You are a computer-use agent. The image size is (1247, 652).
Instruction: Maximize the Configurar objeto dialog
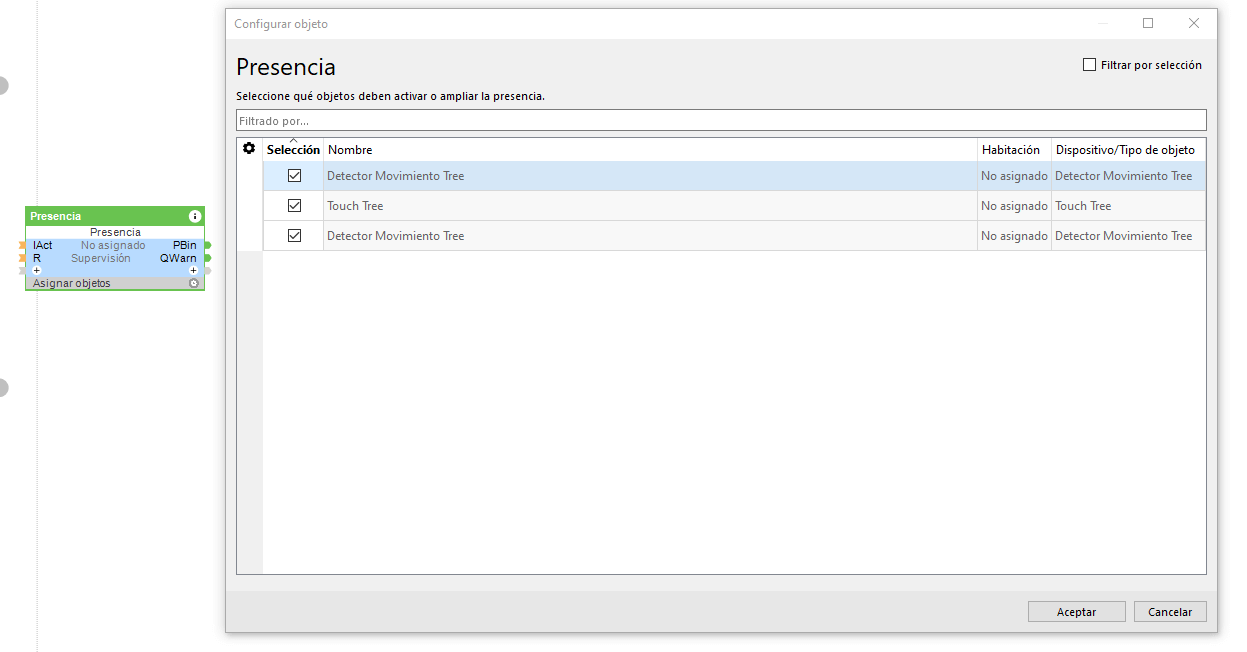coord(1148,23)
